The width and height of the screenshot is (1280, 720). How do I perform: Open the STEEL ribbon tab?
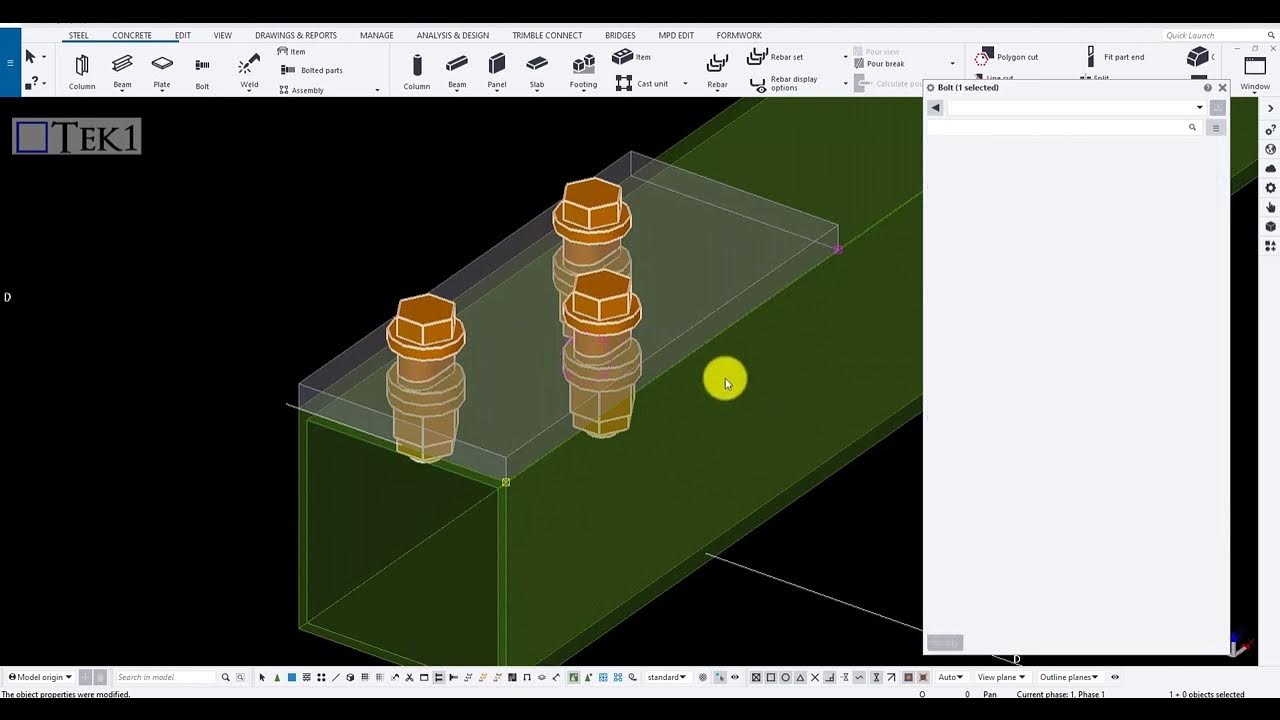coord(78,35)
